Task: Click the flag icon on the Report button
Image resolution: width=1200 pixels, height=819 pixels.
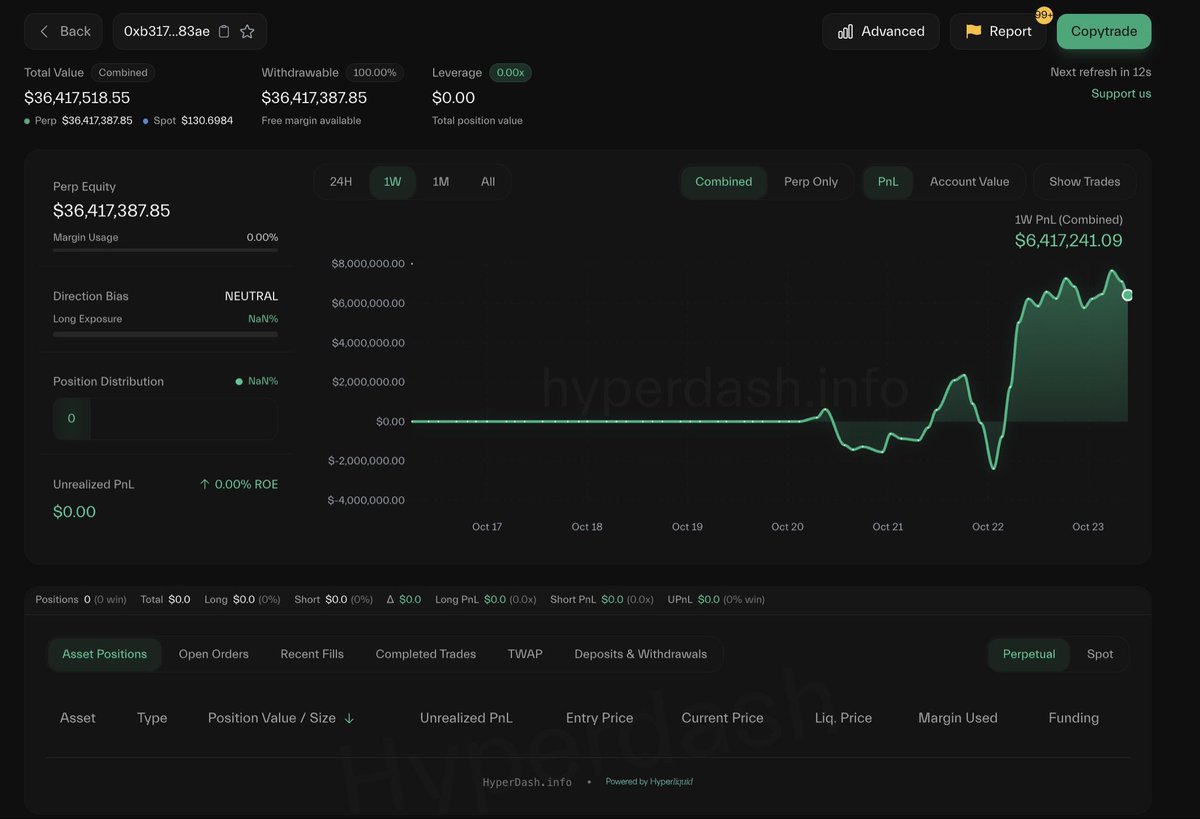Action: pyautogui.click(x=971, y=31)
